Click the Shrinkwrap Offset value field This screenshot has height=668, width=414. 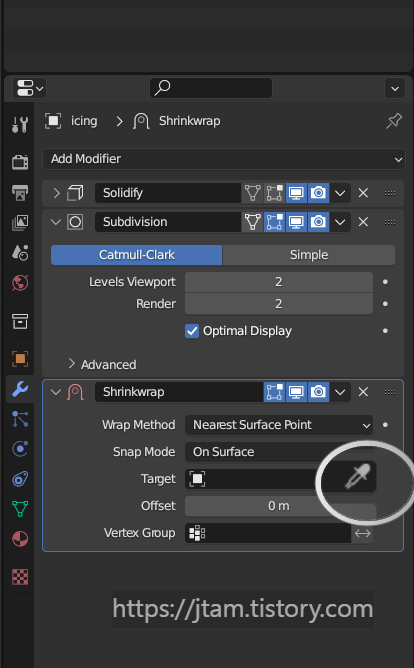point(279,506)
